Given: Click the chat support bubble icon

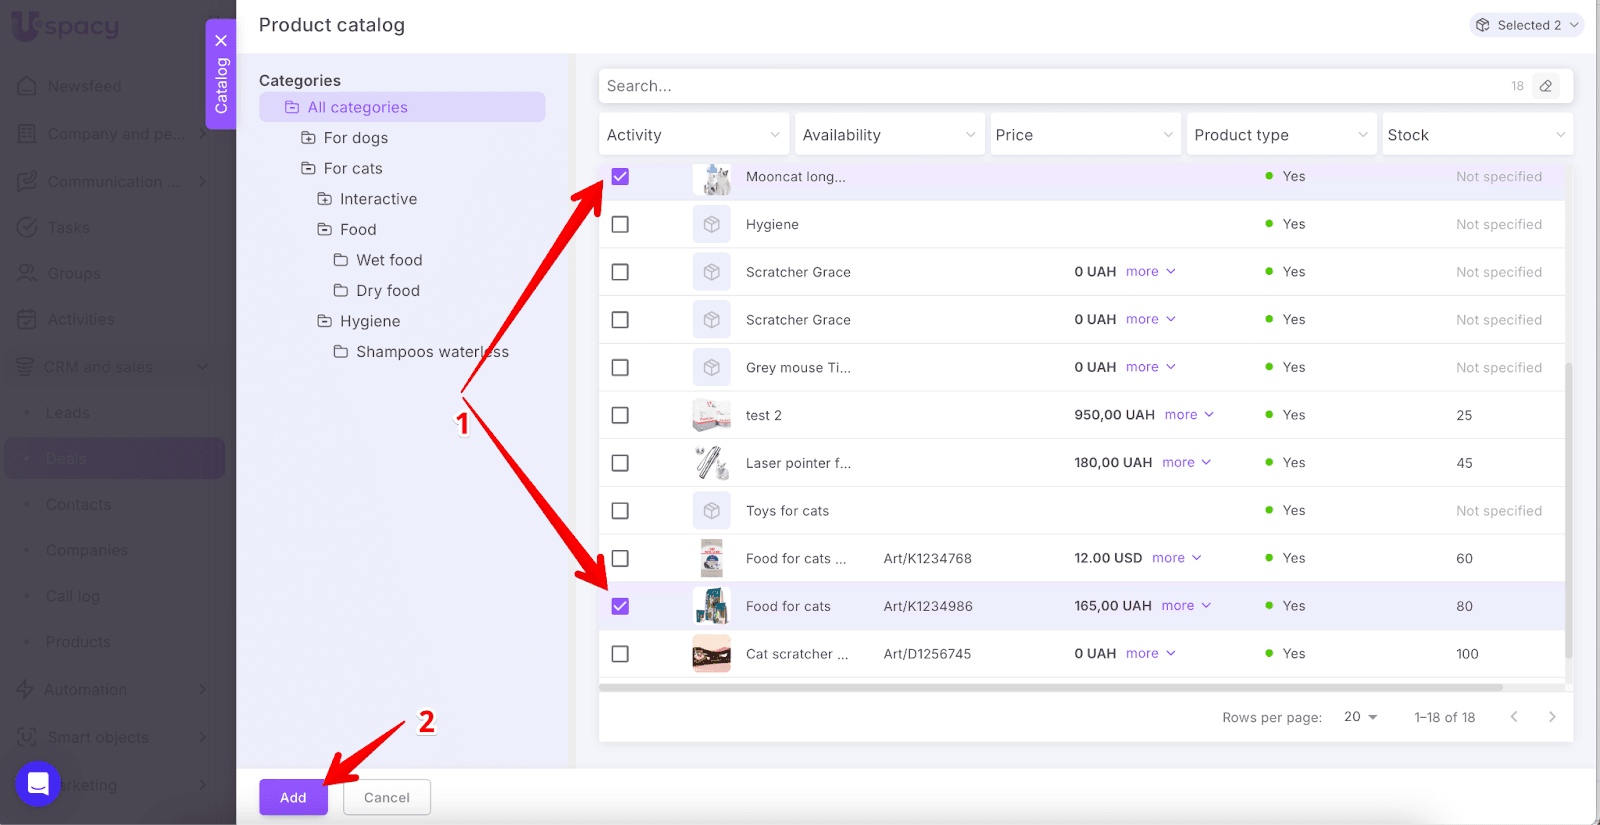Looking at the screenshot, I should pos(38,784).
